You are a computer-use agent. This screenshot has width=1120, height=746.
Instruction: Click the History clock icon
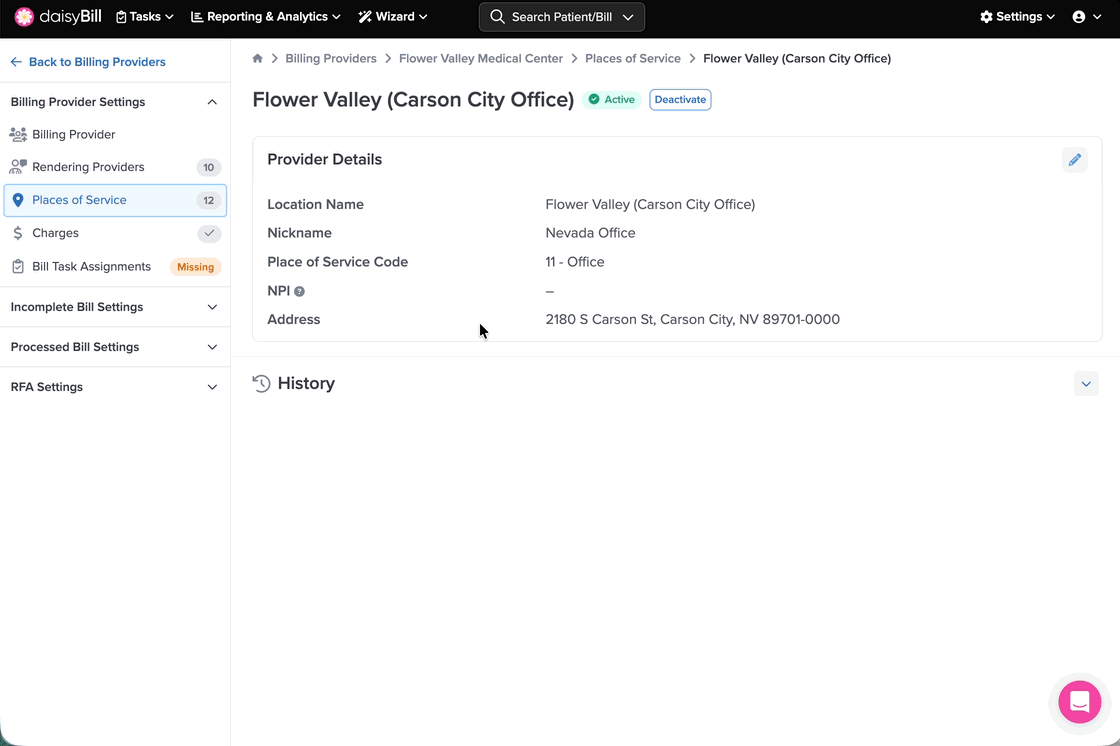coord(262,384)
